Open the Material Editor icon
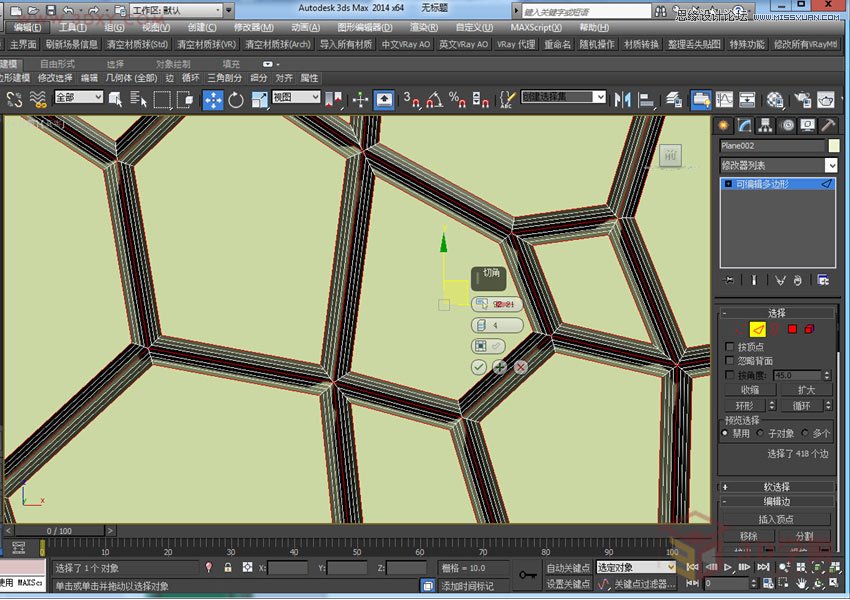Viewport: 850px width, 600px height. tap(775, 100)
